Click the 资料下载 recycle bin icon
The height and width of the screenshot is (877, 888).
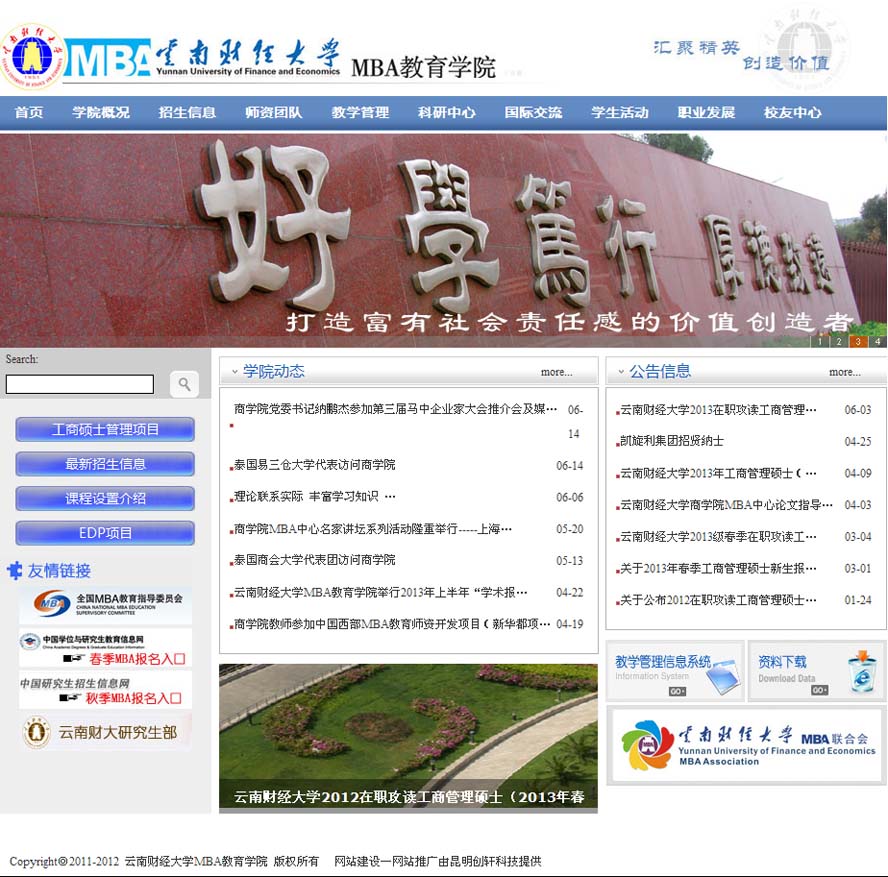863,672
